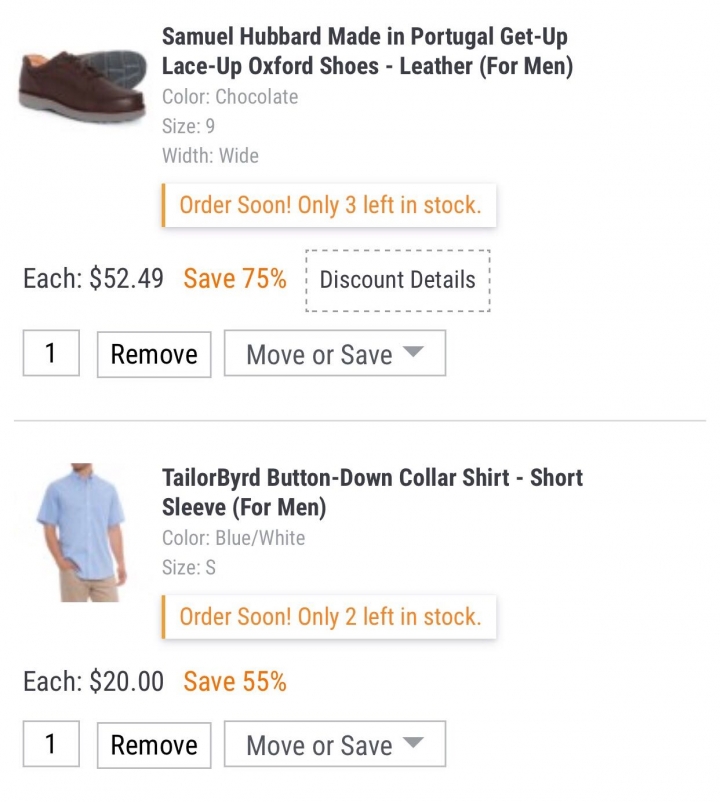Remove the TailorByrd shirt from cart
Viewport: 720px width, 802px height.
[154, 745]
